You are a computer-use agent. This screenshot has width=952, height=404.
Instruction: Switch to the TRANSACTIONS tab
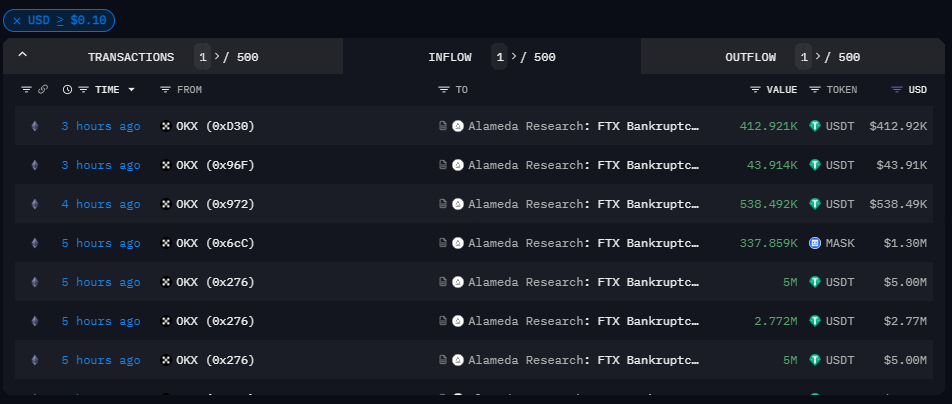130,57
